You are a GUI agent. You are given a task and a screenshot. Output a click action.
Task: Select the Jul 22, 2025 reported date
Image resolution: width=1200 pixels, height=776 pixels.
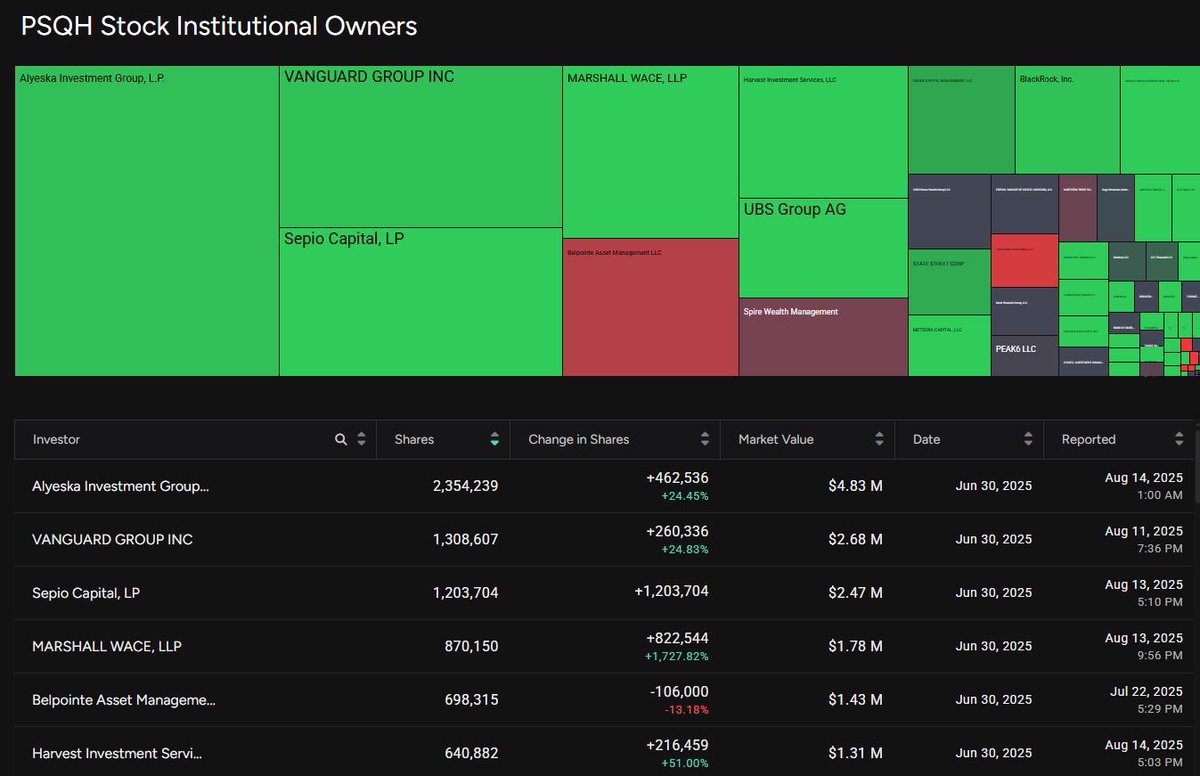point(1148,691)
